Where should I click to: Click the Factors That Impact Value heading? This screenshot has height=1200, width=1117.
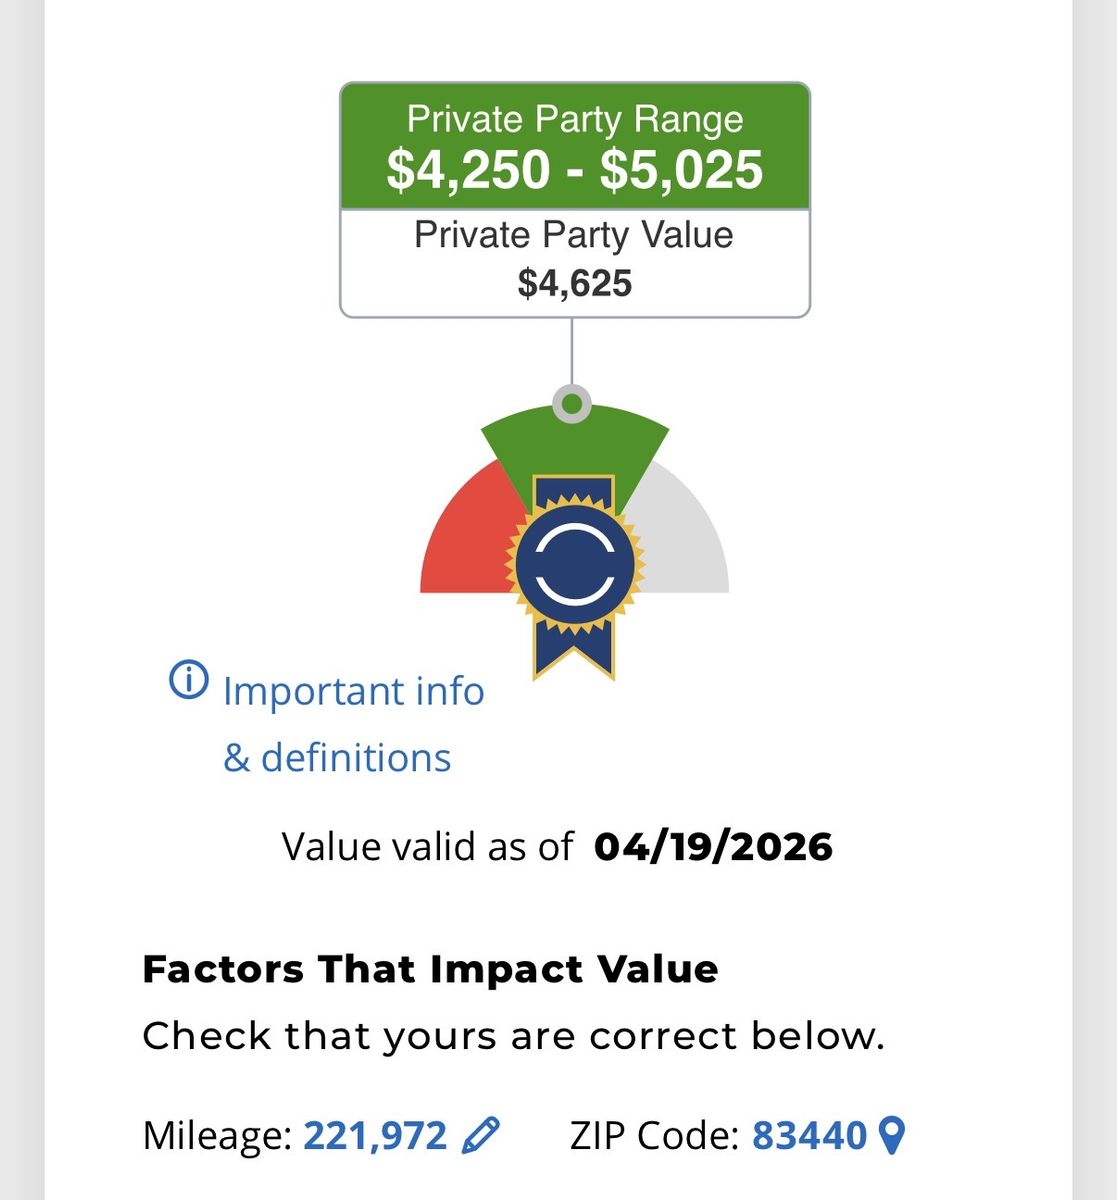point(430,969)
